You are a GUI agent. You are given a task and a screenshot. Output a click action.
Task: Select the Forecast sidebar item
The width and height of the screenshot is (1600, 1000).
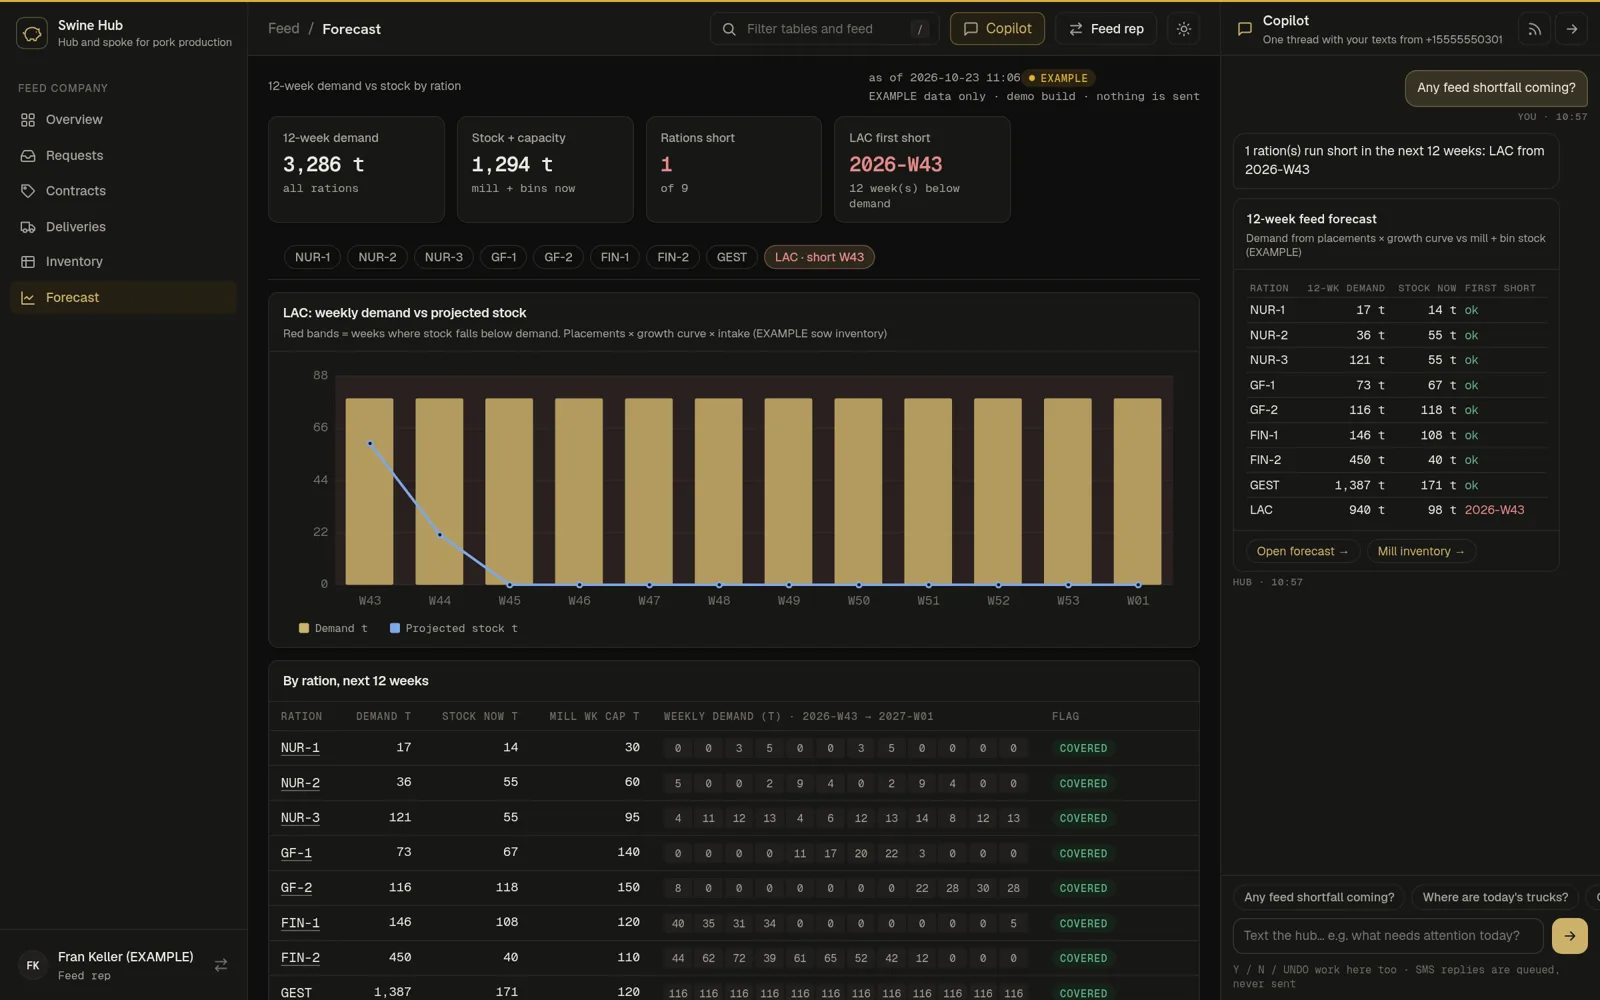[x=123, y=298]
